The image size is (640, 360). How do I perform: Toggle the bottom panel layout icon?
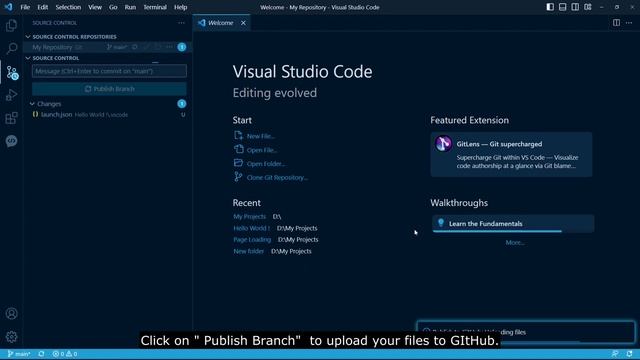pos(562,7)
